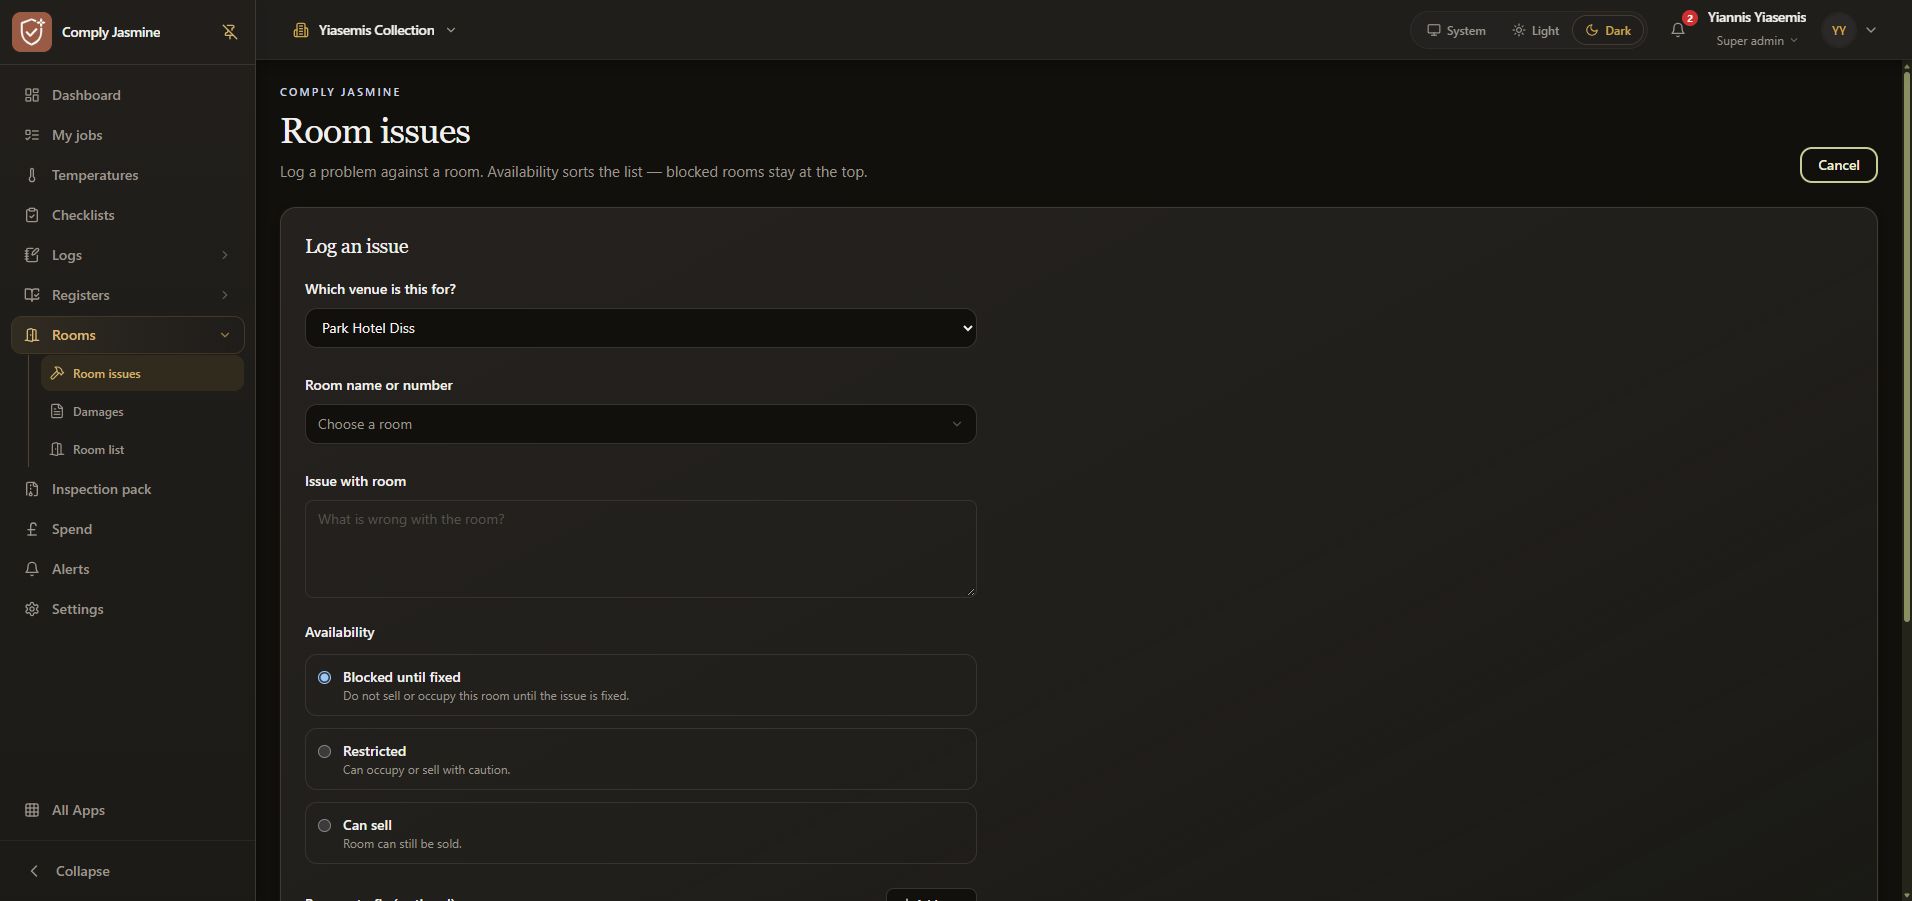The width and height of the screenshot is (1912, 901).
Task: Select the Dark theme option
Action: [1608, 30]
